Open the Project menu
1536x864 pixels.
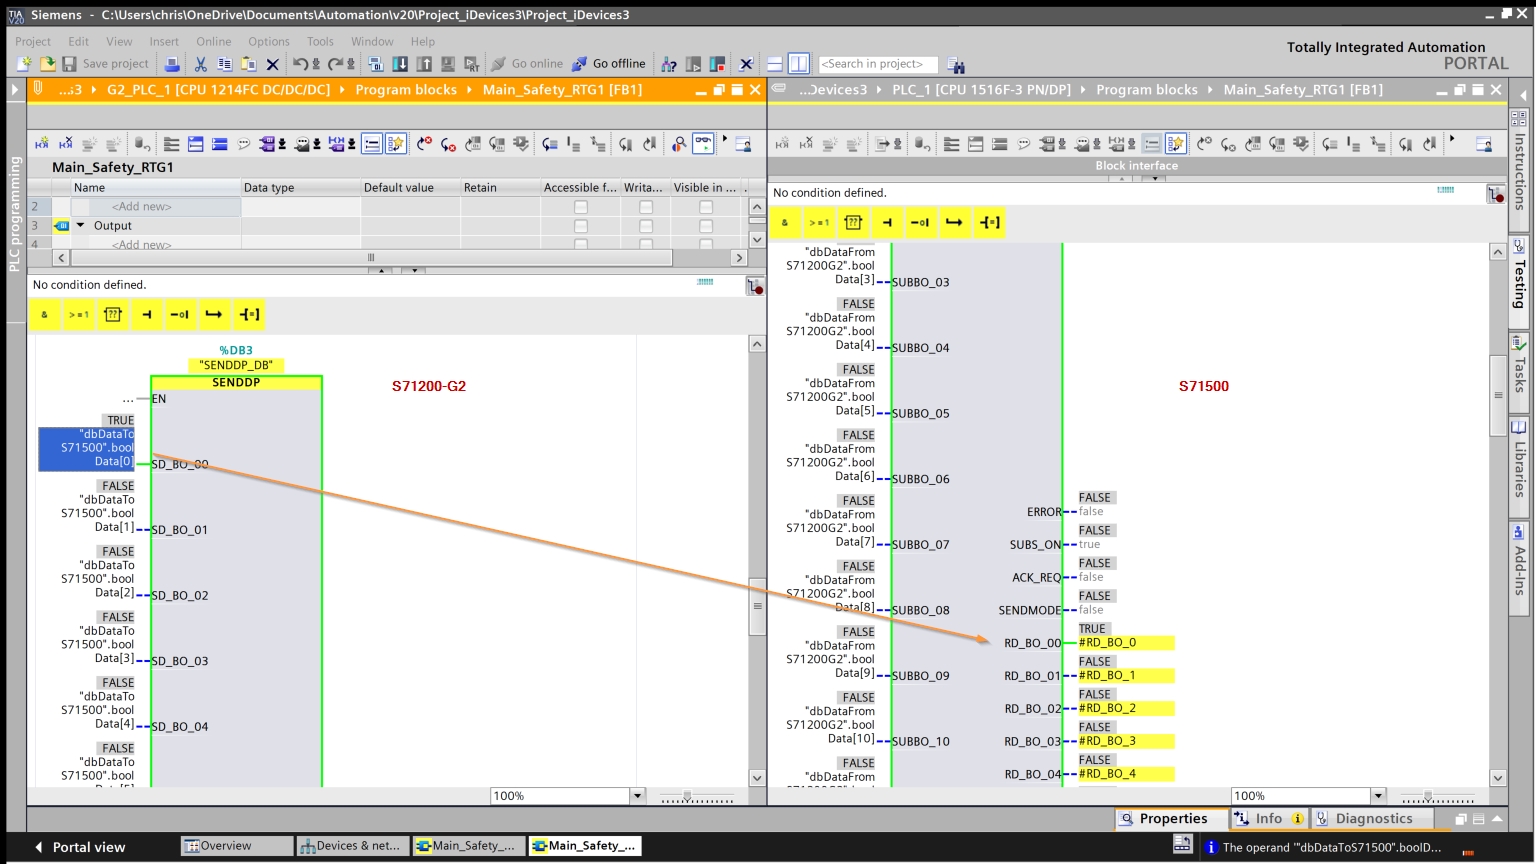[x=33, y=42]
